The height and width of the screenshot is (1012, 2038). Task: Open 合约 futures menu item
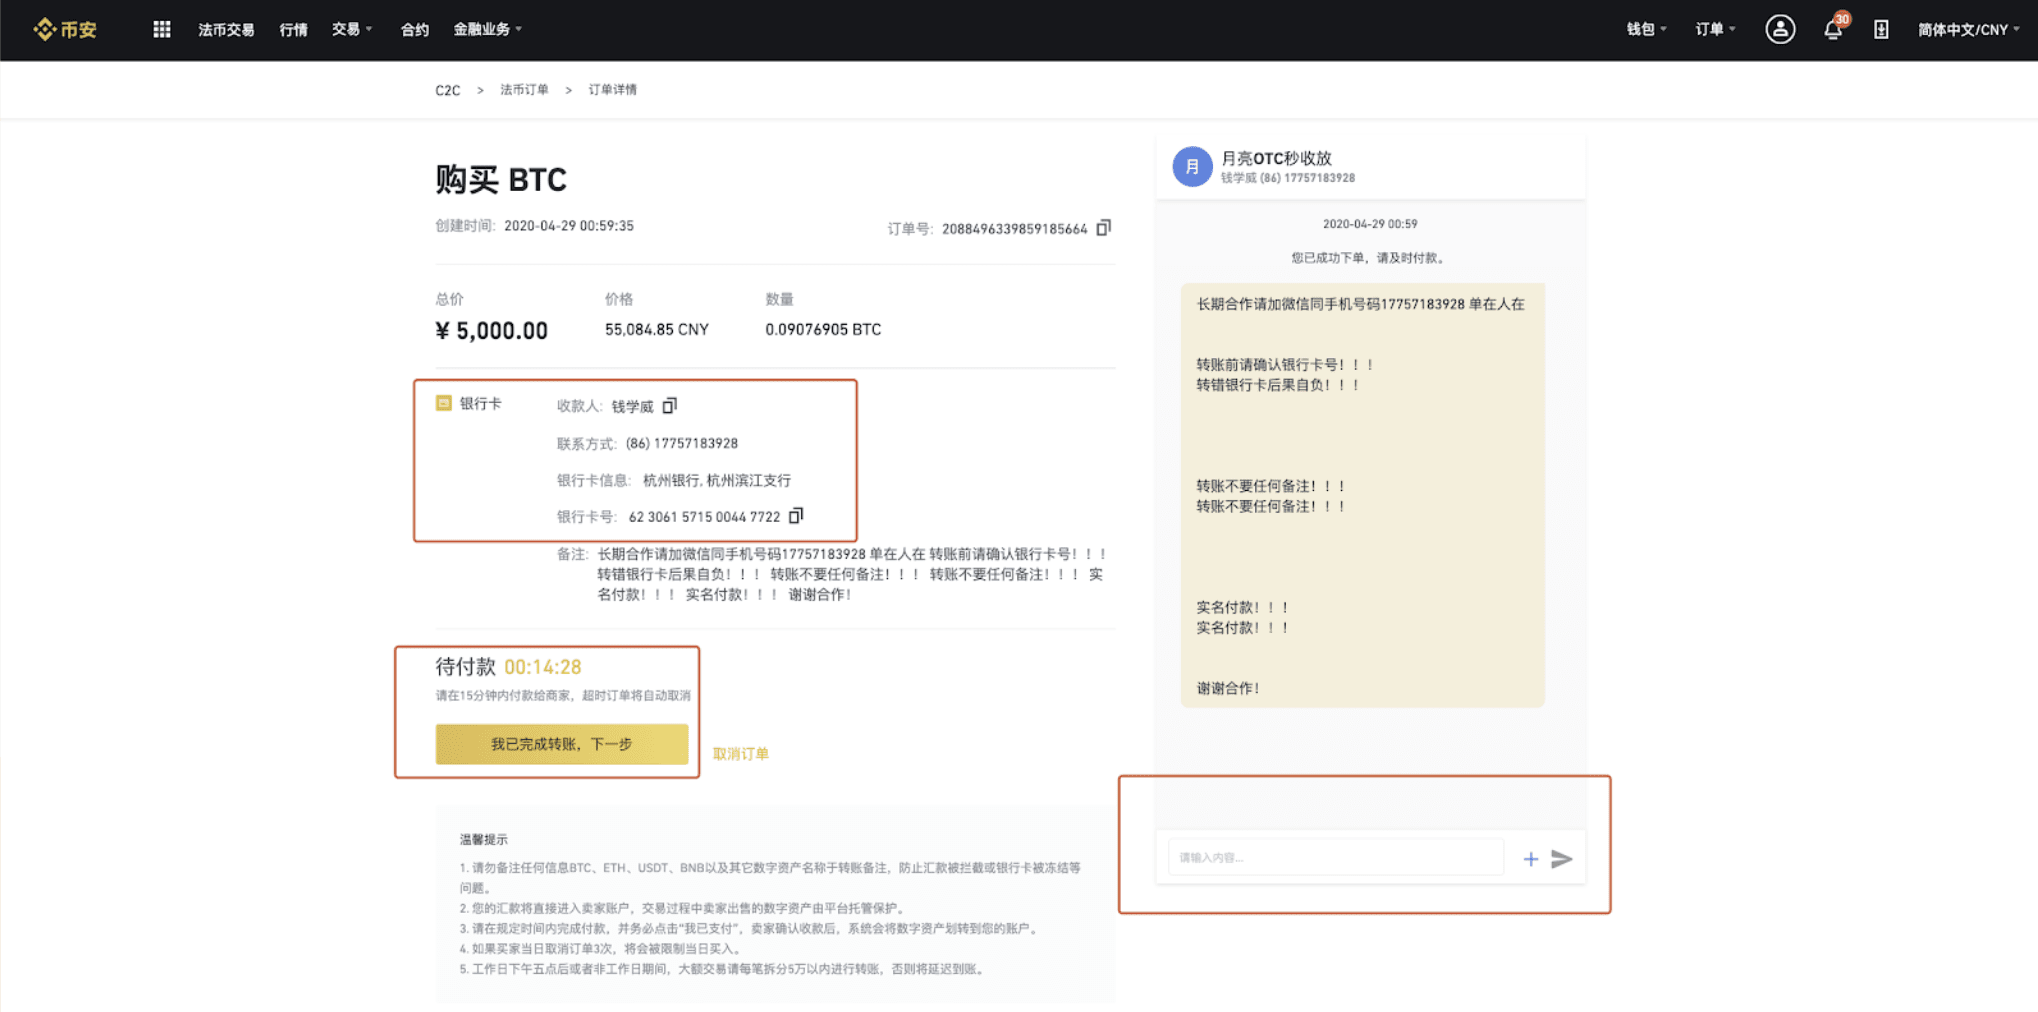pos(415,29)
